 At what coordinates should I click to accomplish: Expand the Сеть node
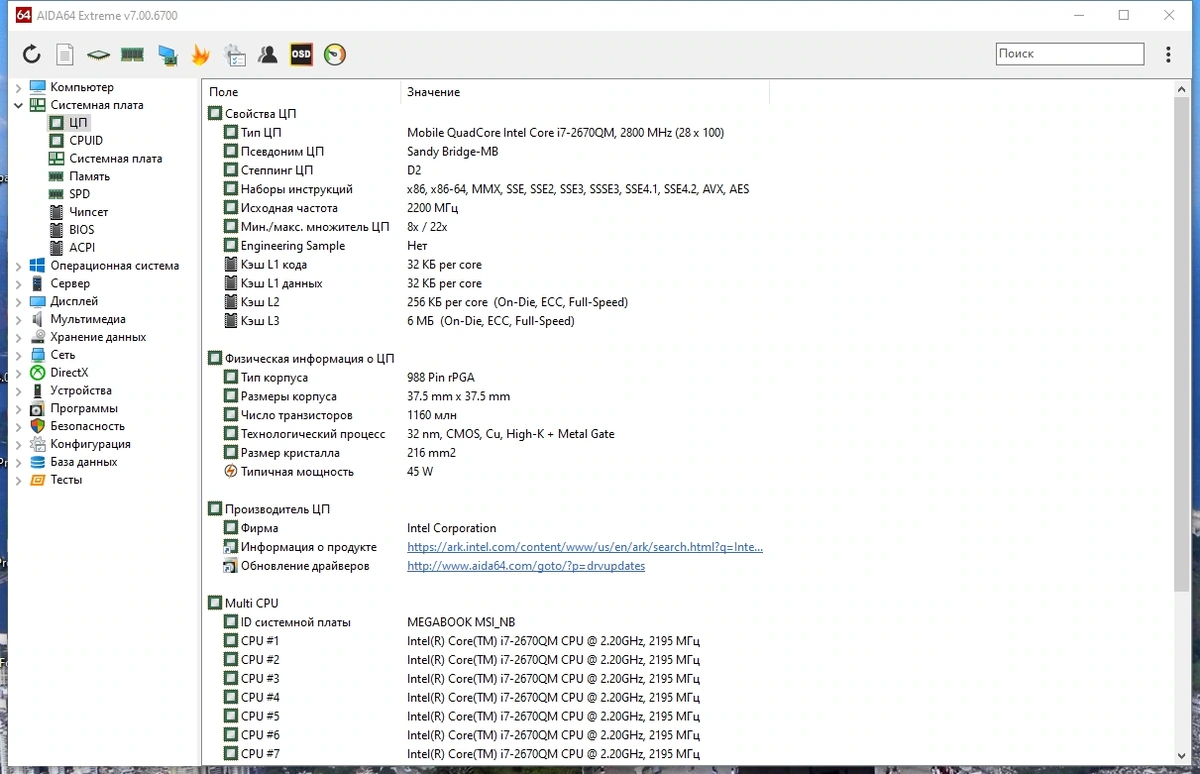point(19,355)
